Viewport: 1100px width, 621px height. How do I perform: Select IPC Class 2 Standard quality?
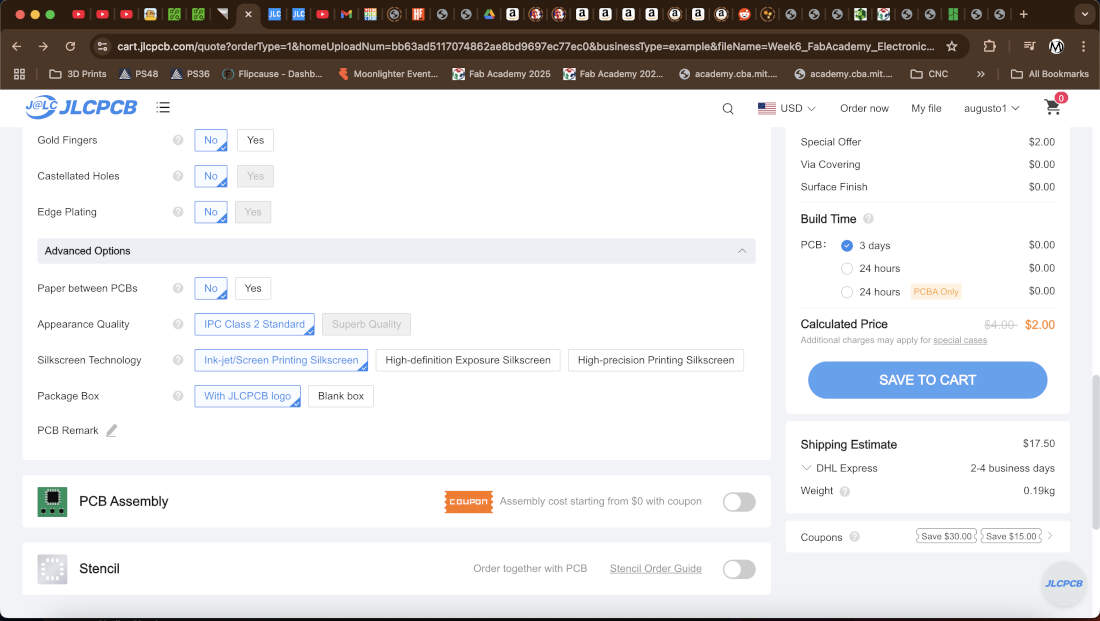254,324
